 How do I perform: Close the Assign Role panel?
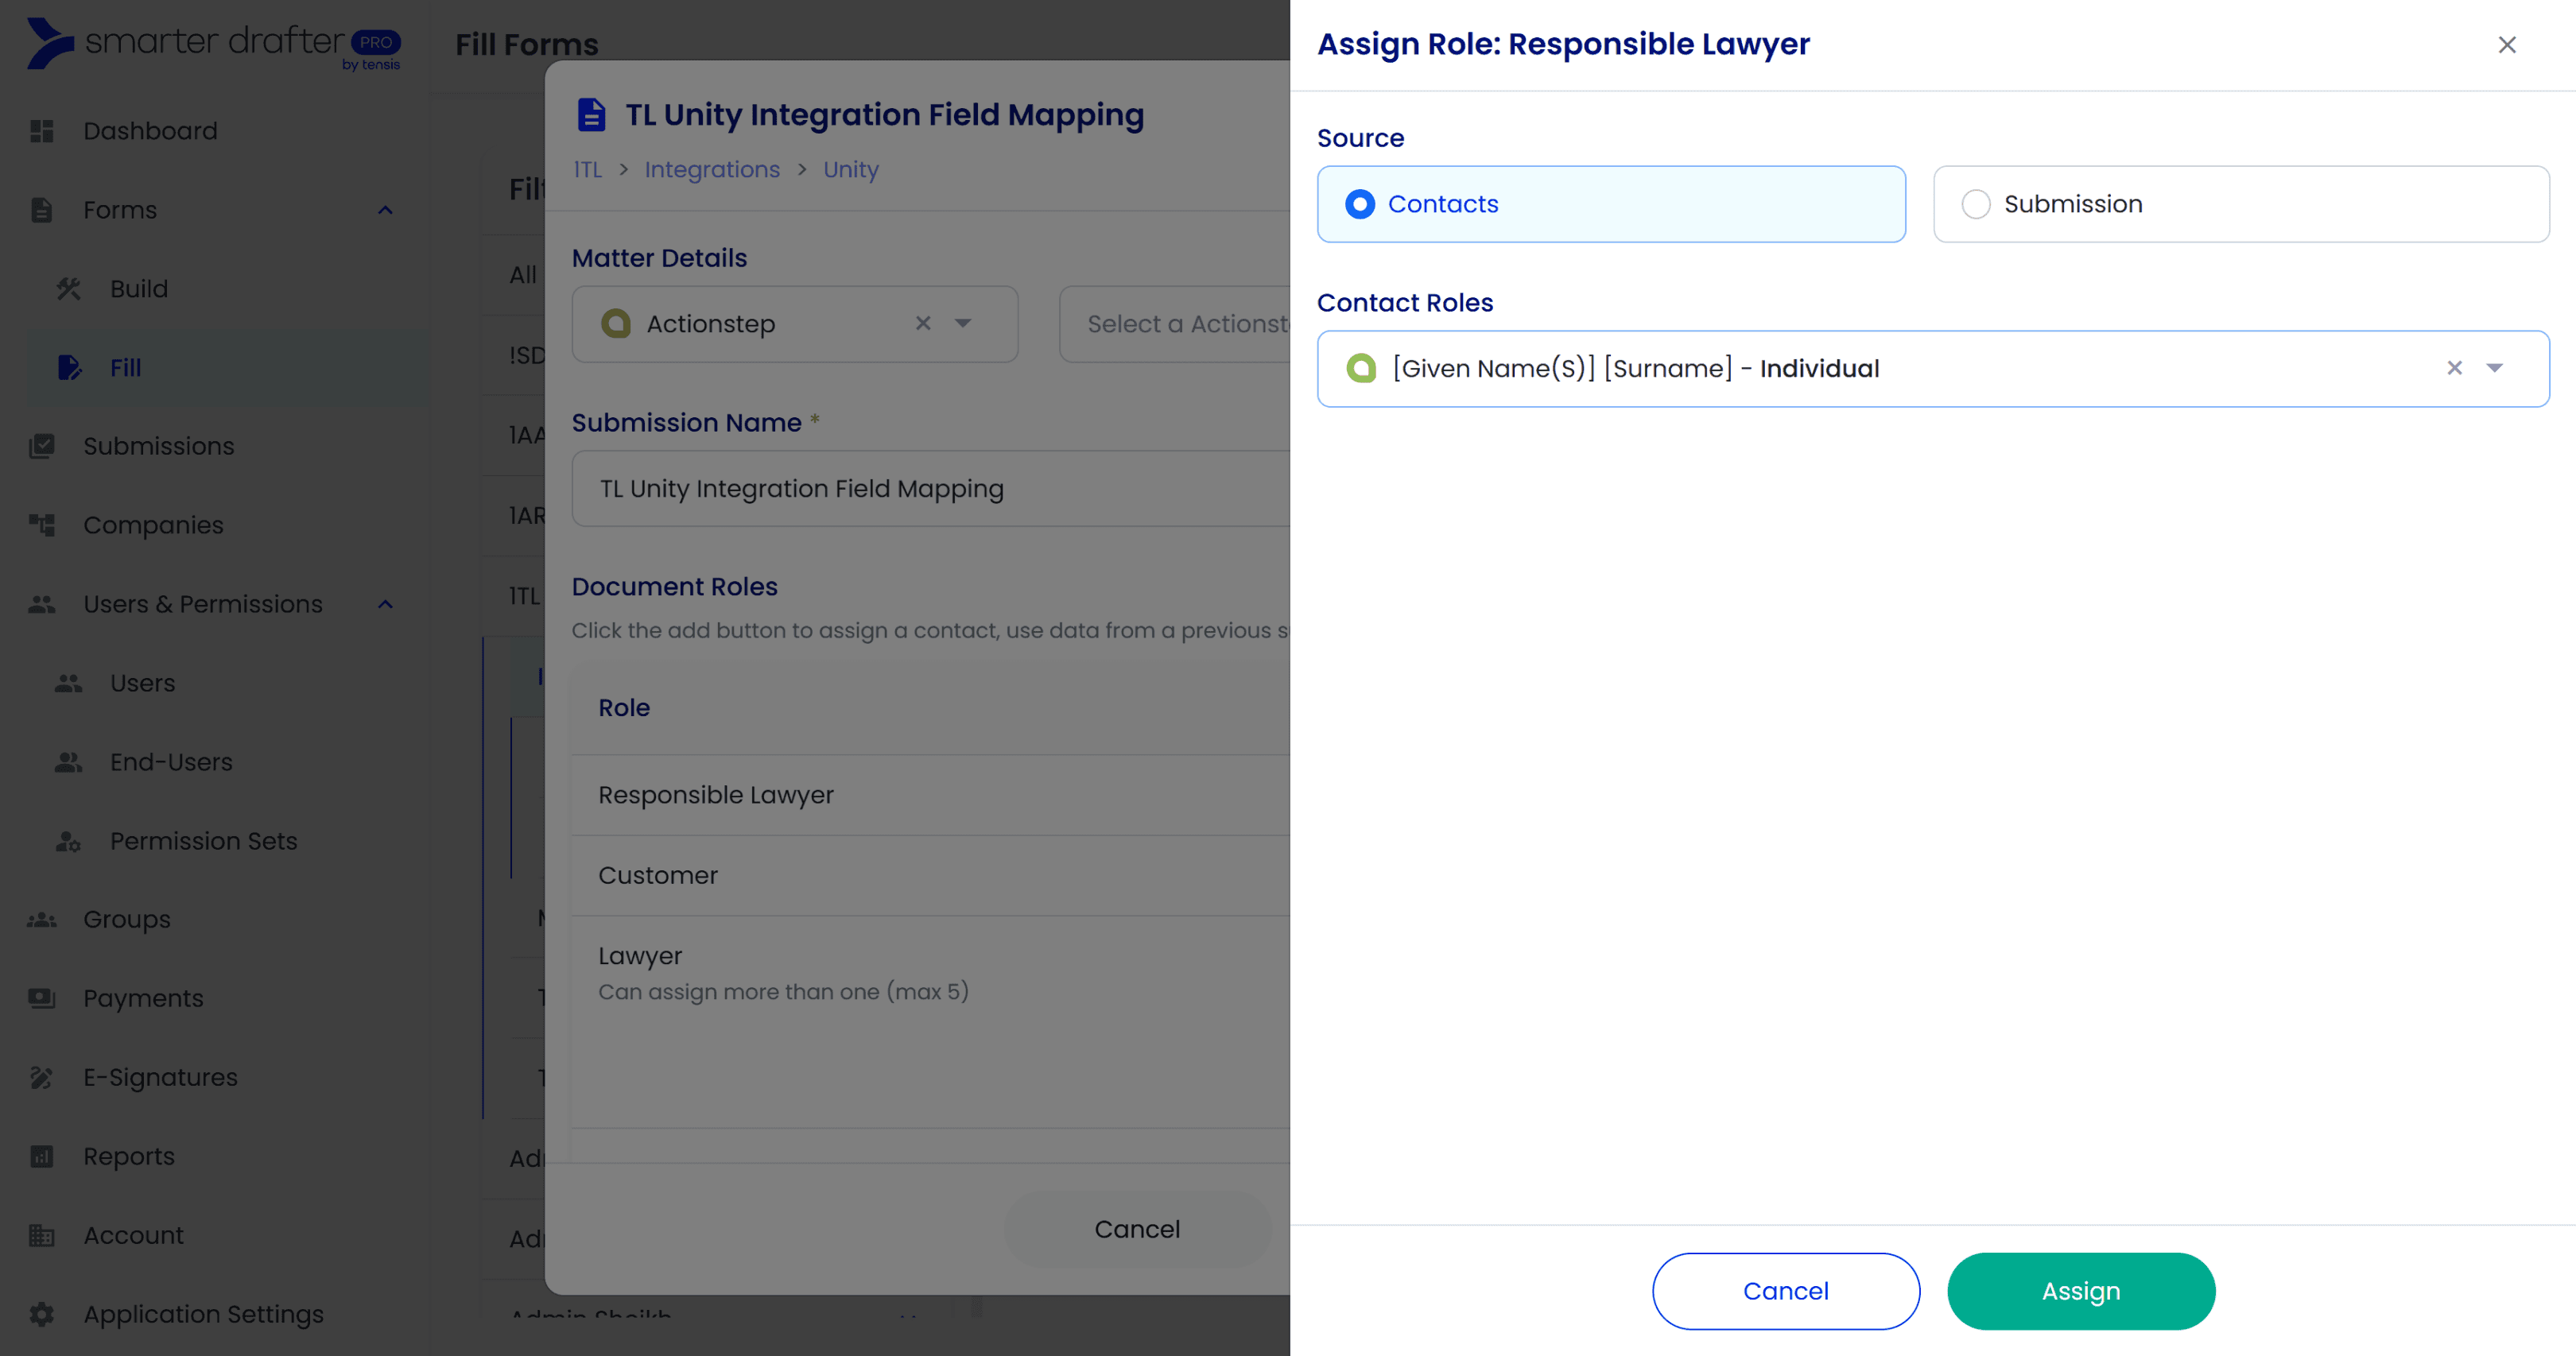click(2506, 44)
